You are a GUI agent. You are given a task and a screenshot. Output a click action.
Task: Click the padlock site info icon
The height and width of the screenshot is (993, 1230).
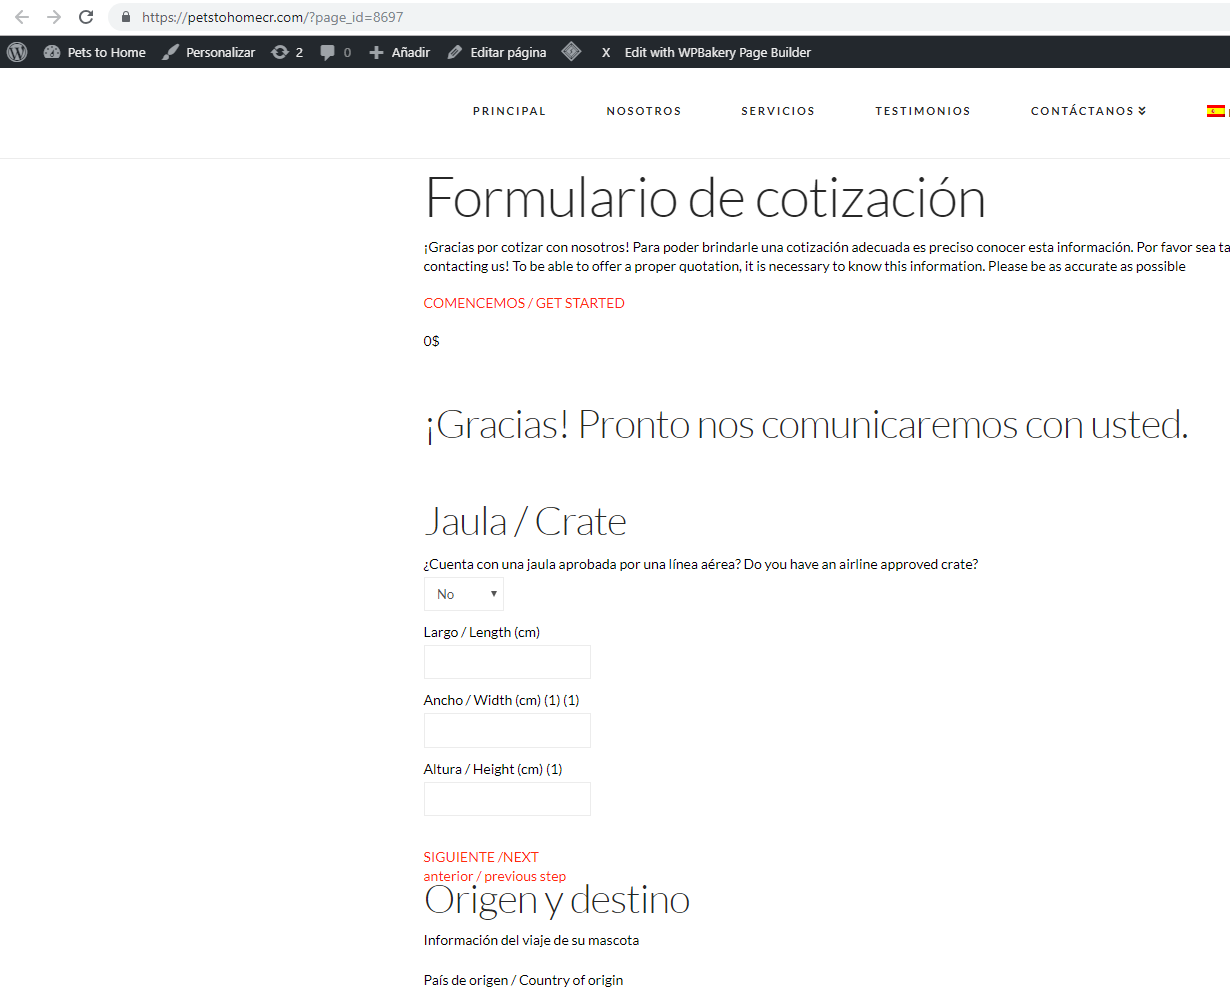(125, 17)
